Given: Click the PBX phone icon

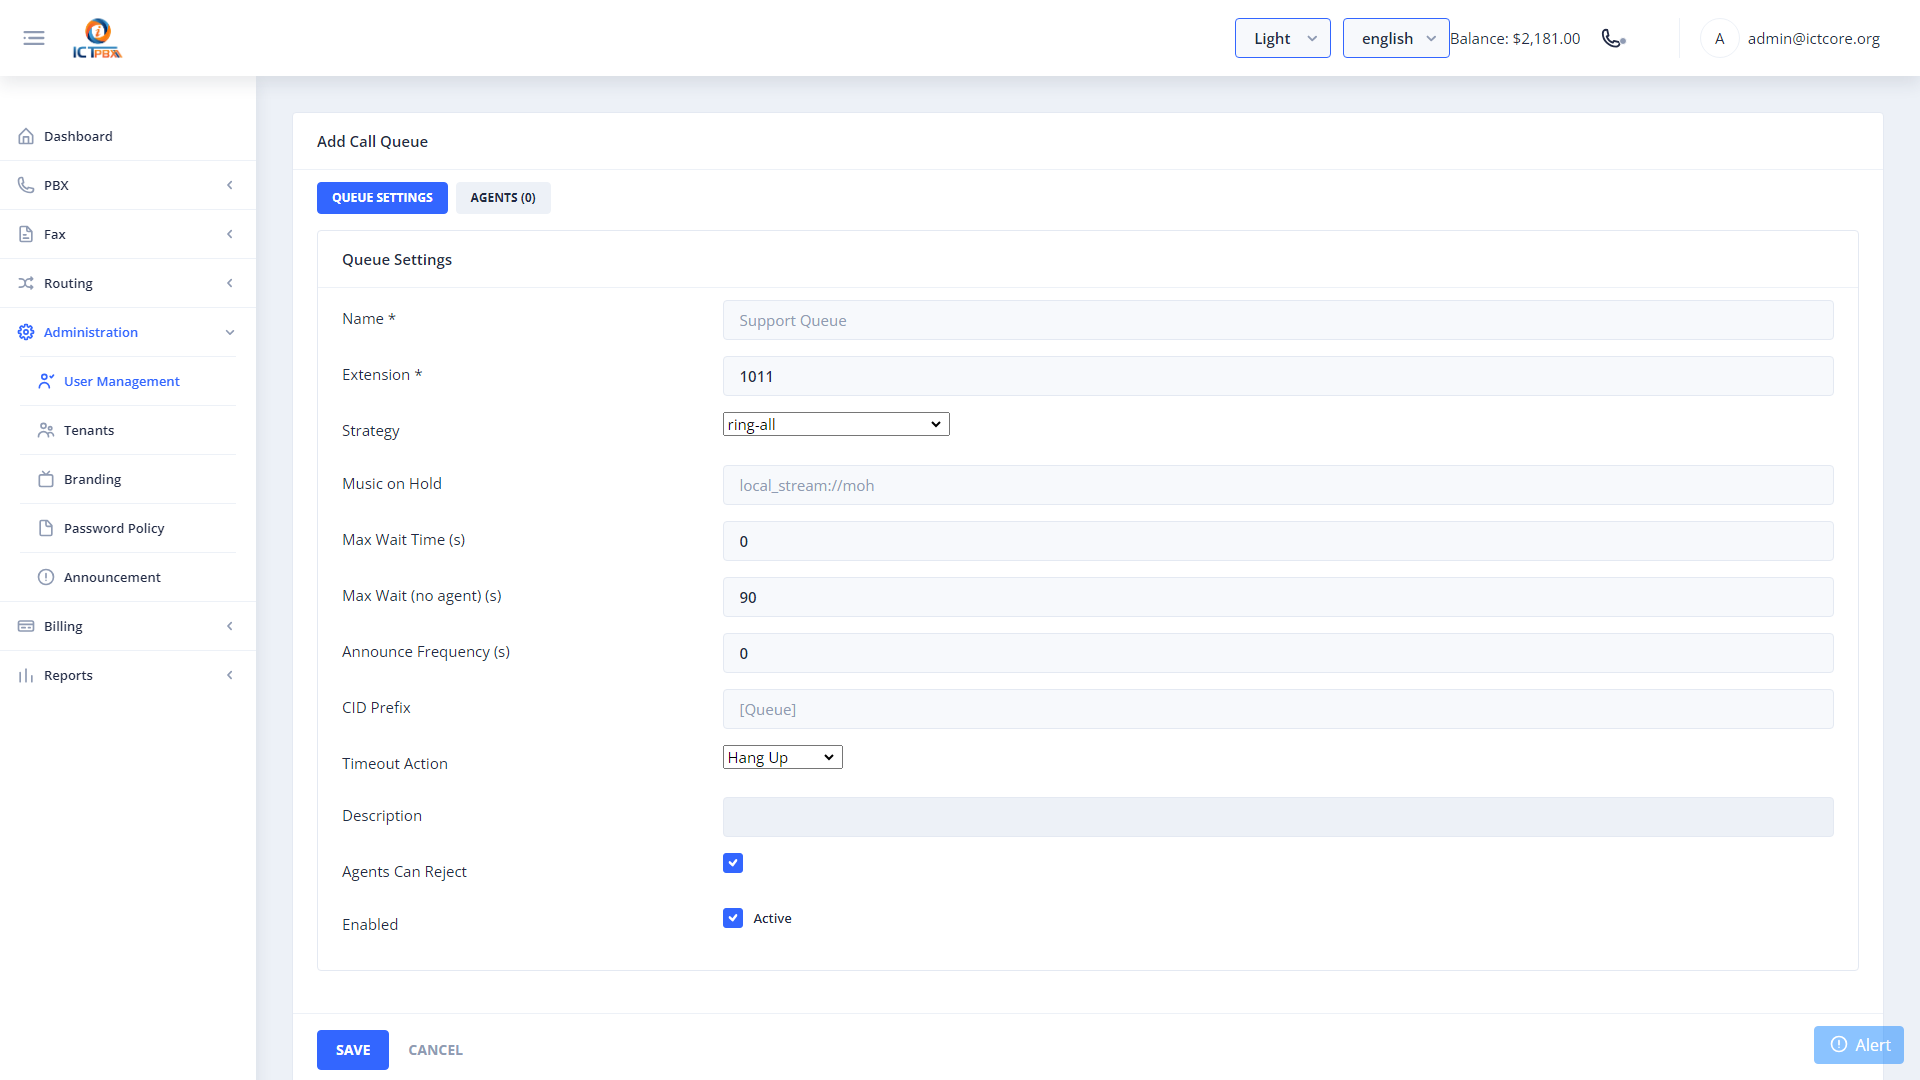Looking at the screenshot, I should [26, 185].
